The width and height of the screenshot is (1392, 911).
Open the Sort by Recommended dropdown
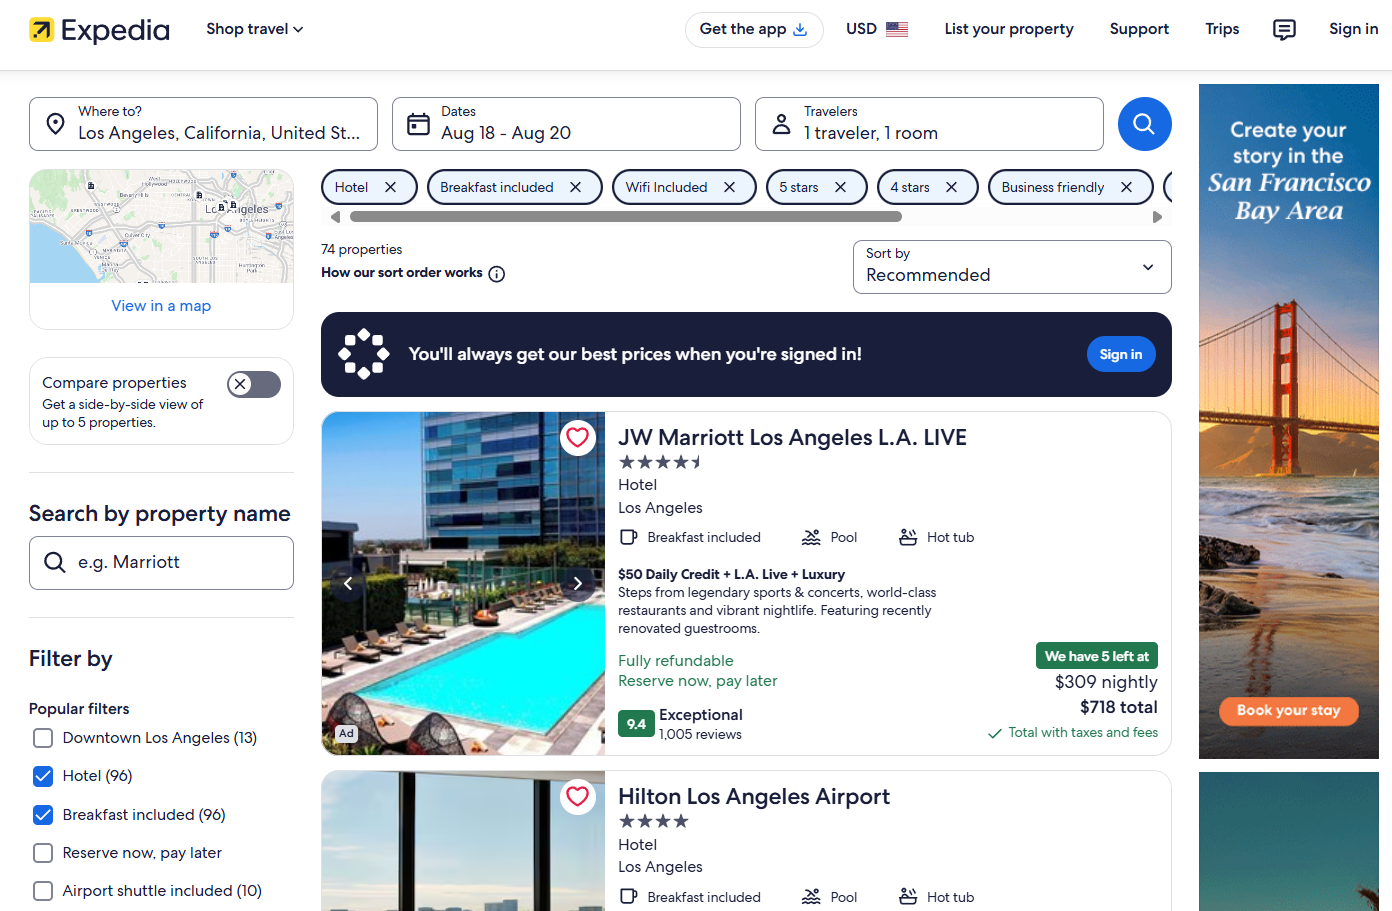point(1012,267)
